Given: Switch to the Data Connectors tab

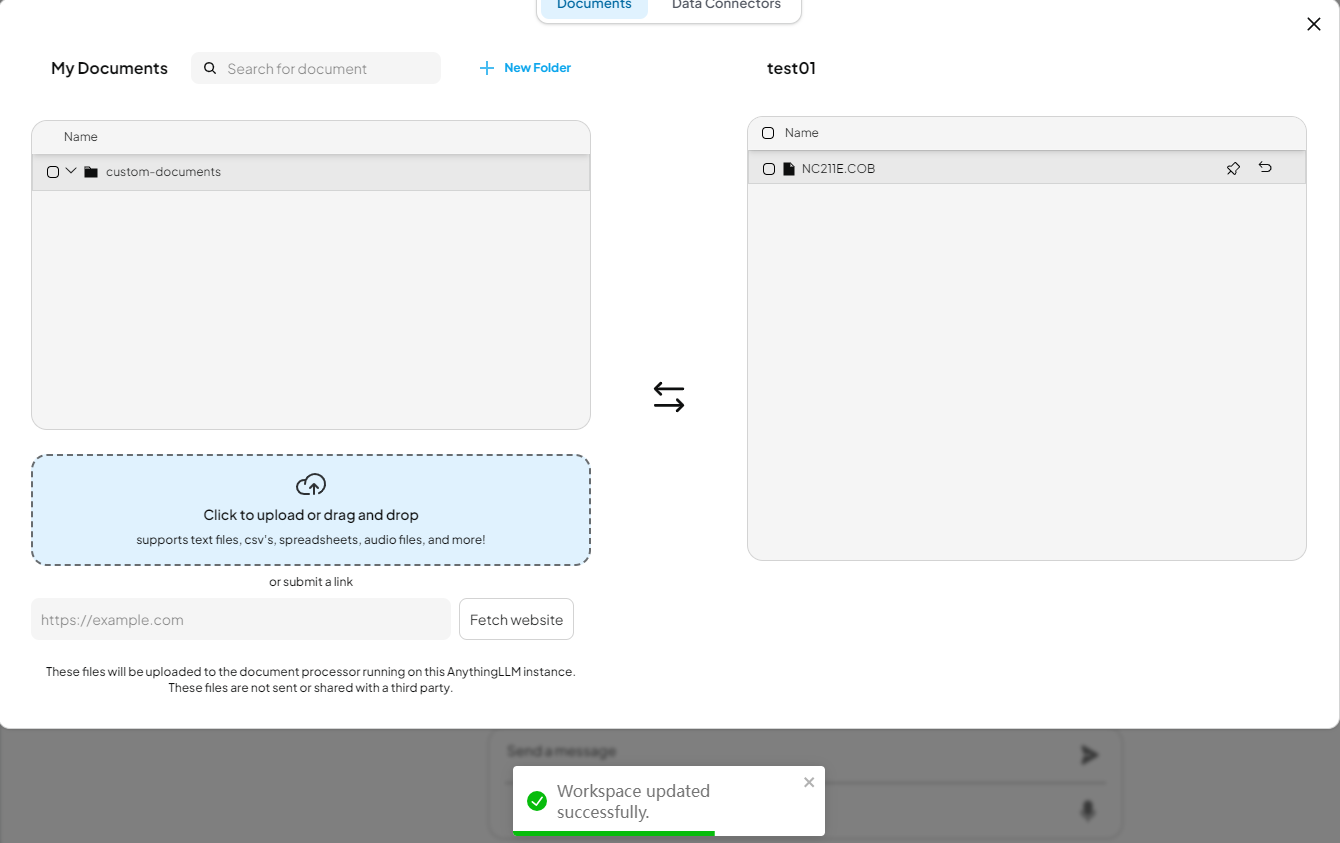Looking at the screenshot, I should (726, 5).
